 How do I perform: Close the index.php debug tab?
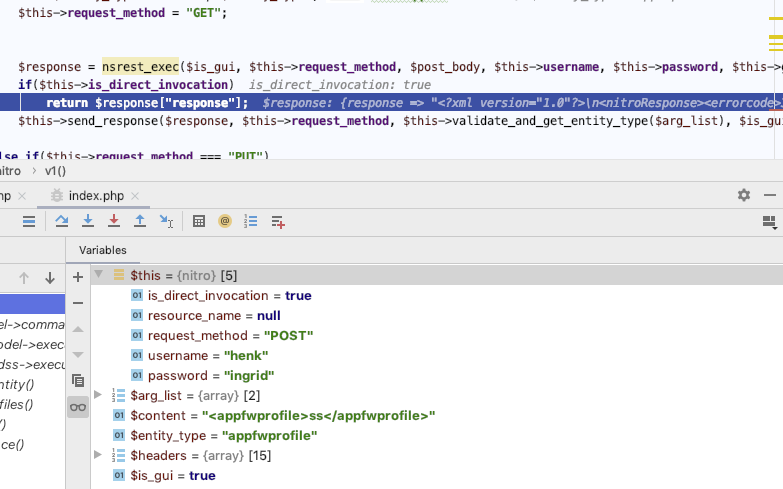(134, 196)
